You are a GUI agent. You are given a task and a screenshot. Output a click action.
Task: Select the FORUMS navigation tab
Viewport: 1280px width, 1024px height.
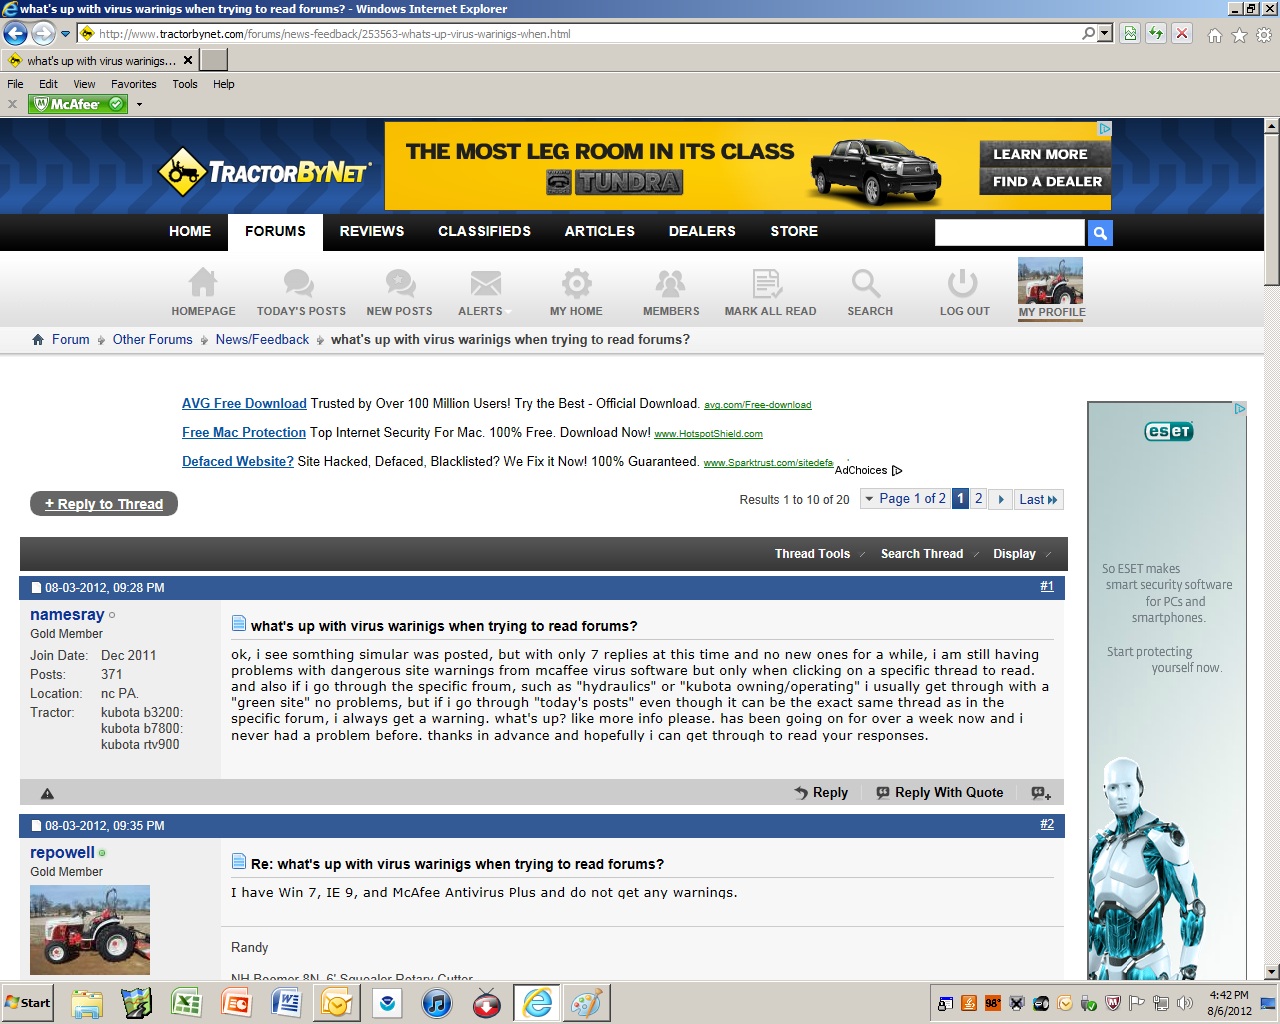click(x=275, y=231)
